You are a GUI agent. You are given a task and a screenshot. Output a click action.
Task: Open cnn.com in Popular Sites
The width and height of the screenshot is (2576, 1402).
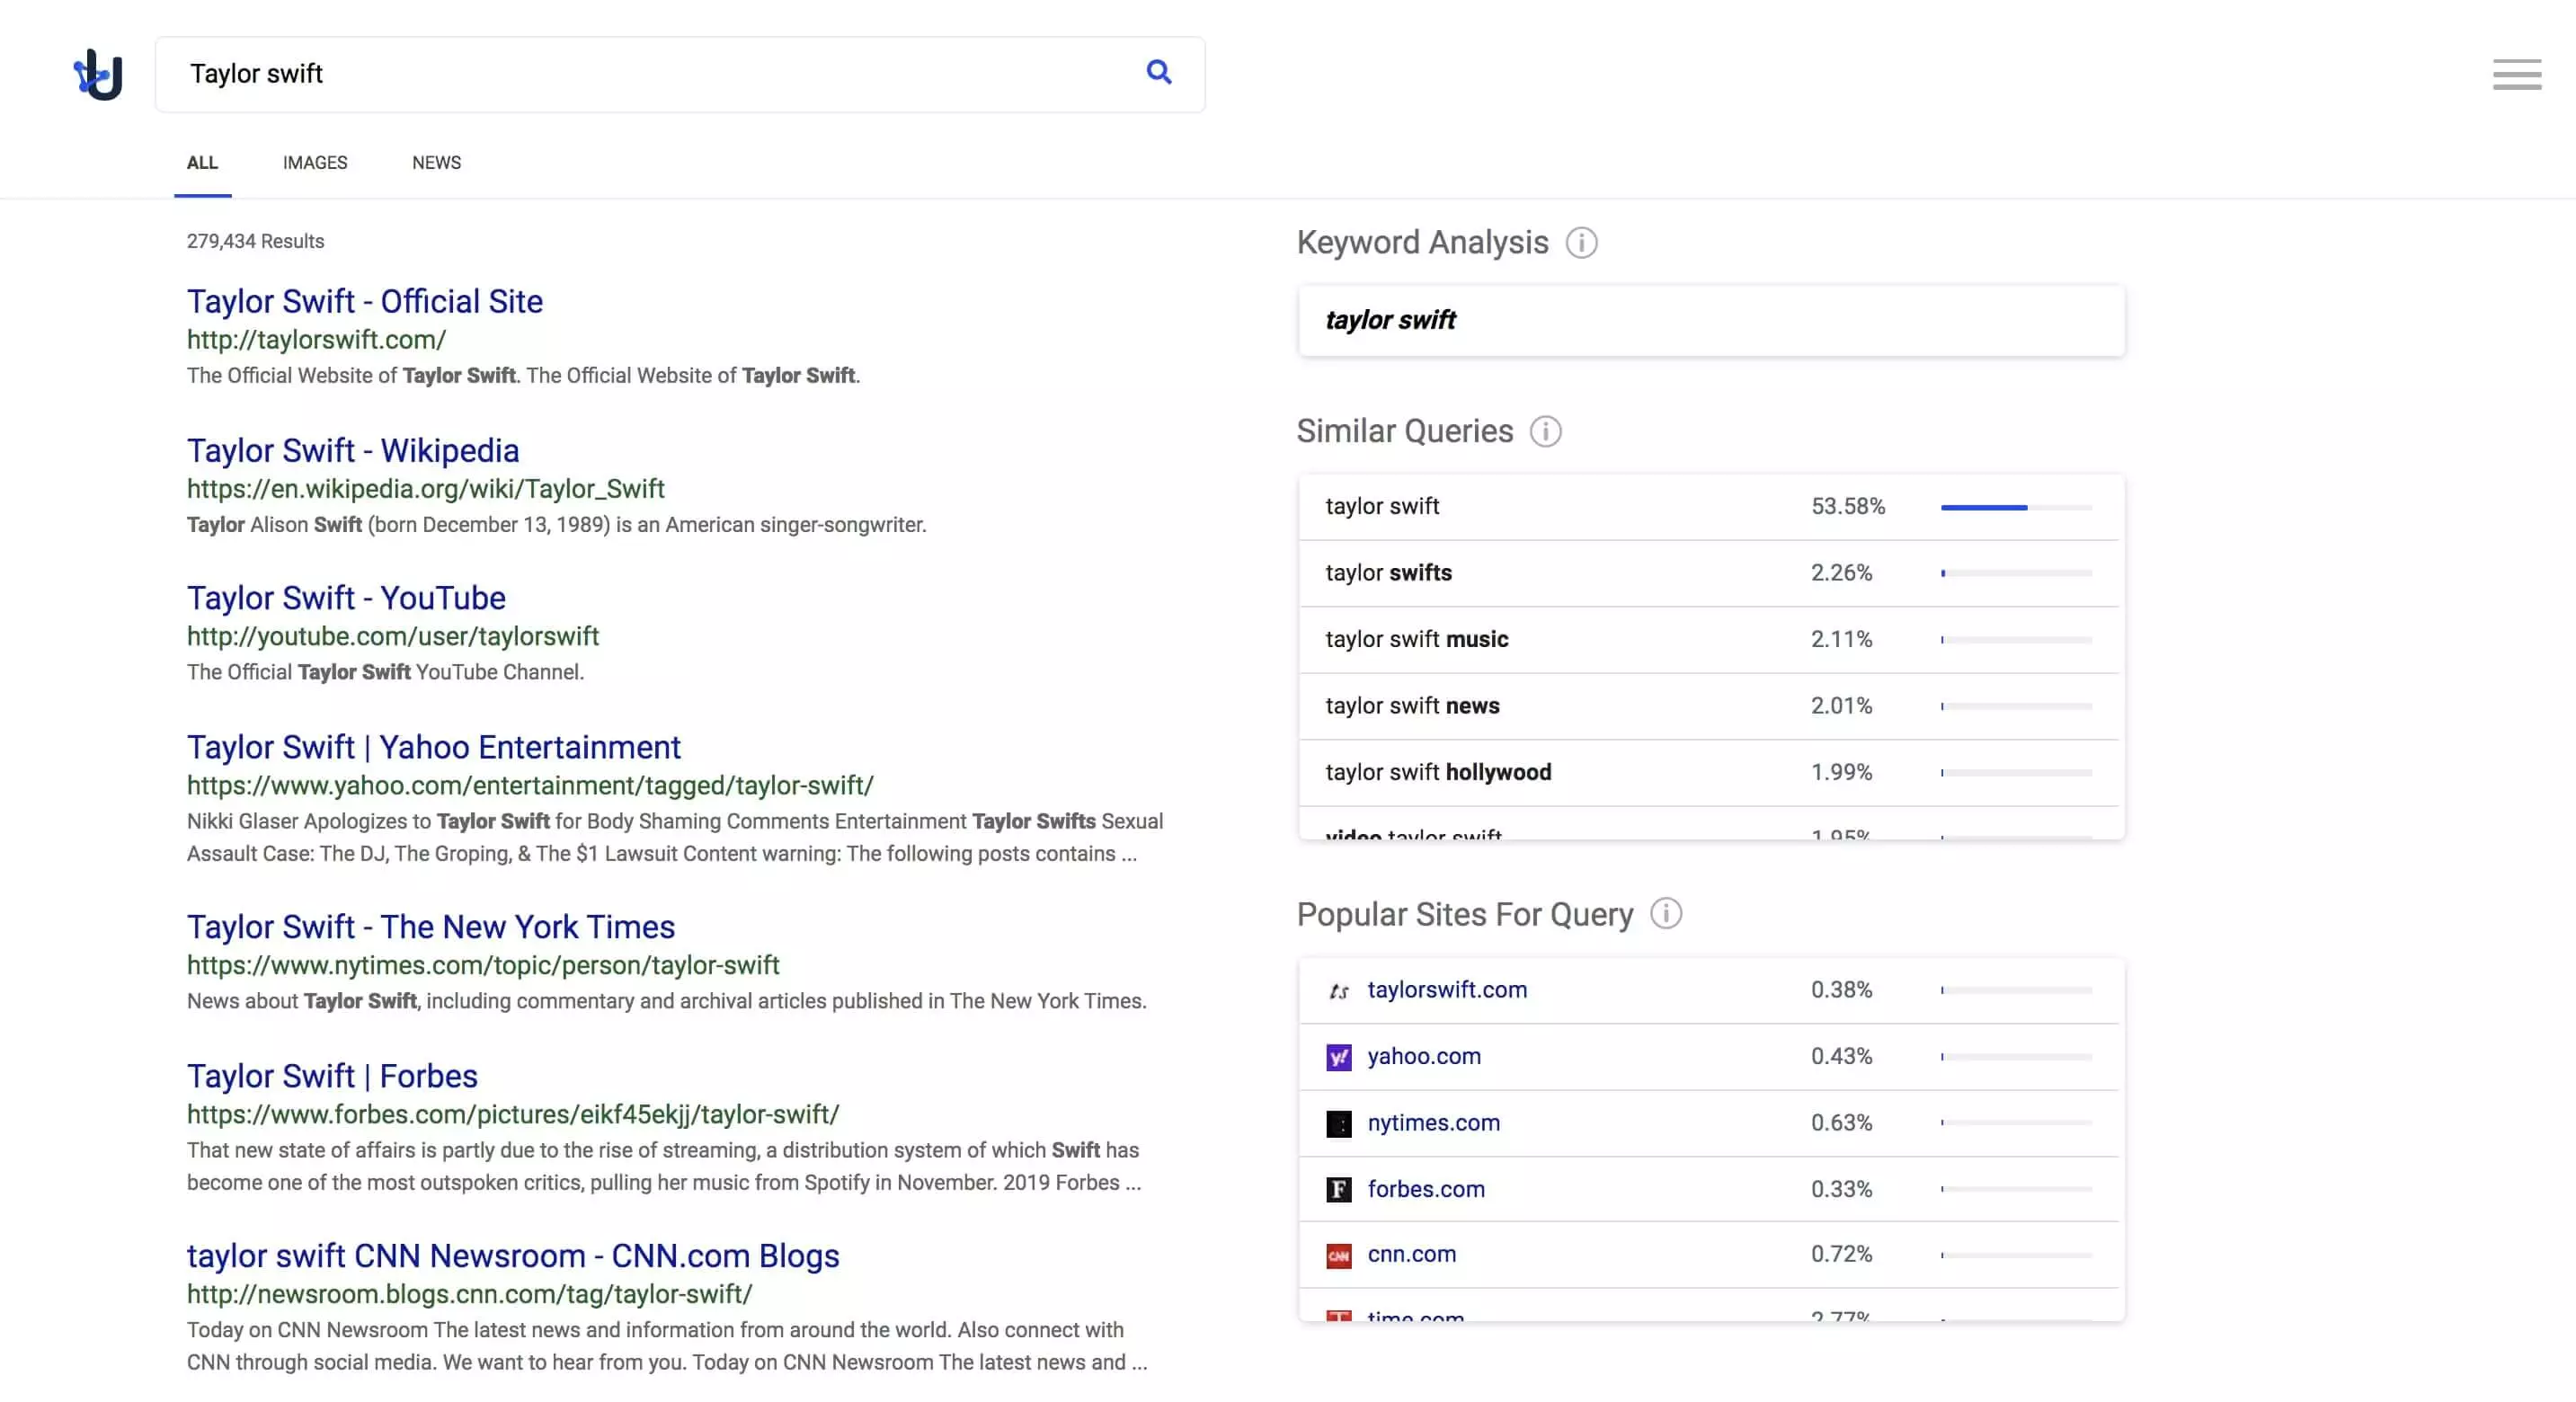click(1411, 1255)
